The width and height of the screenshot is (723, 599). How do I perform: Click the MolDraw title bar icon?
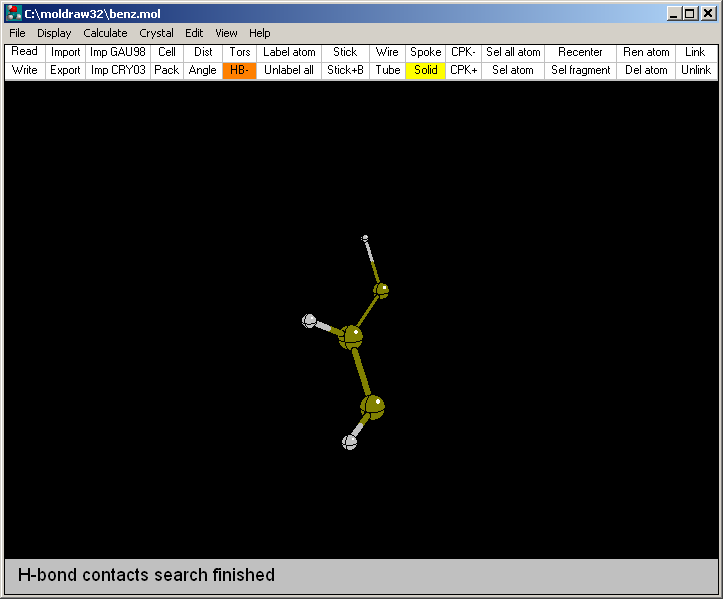pyautogui.click(x=14, y=13)
